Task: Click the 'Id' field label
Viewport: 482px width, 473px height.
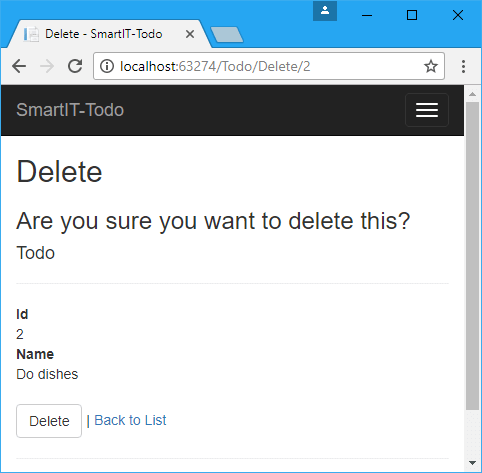Action: click(x=22, y=314)
